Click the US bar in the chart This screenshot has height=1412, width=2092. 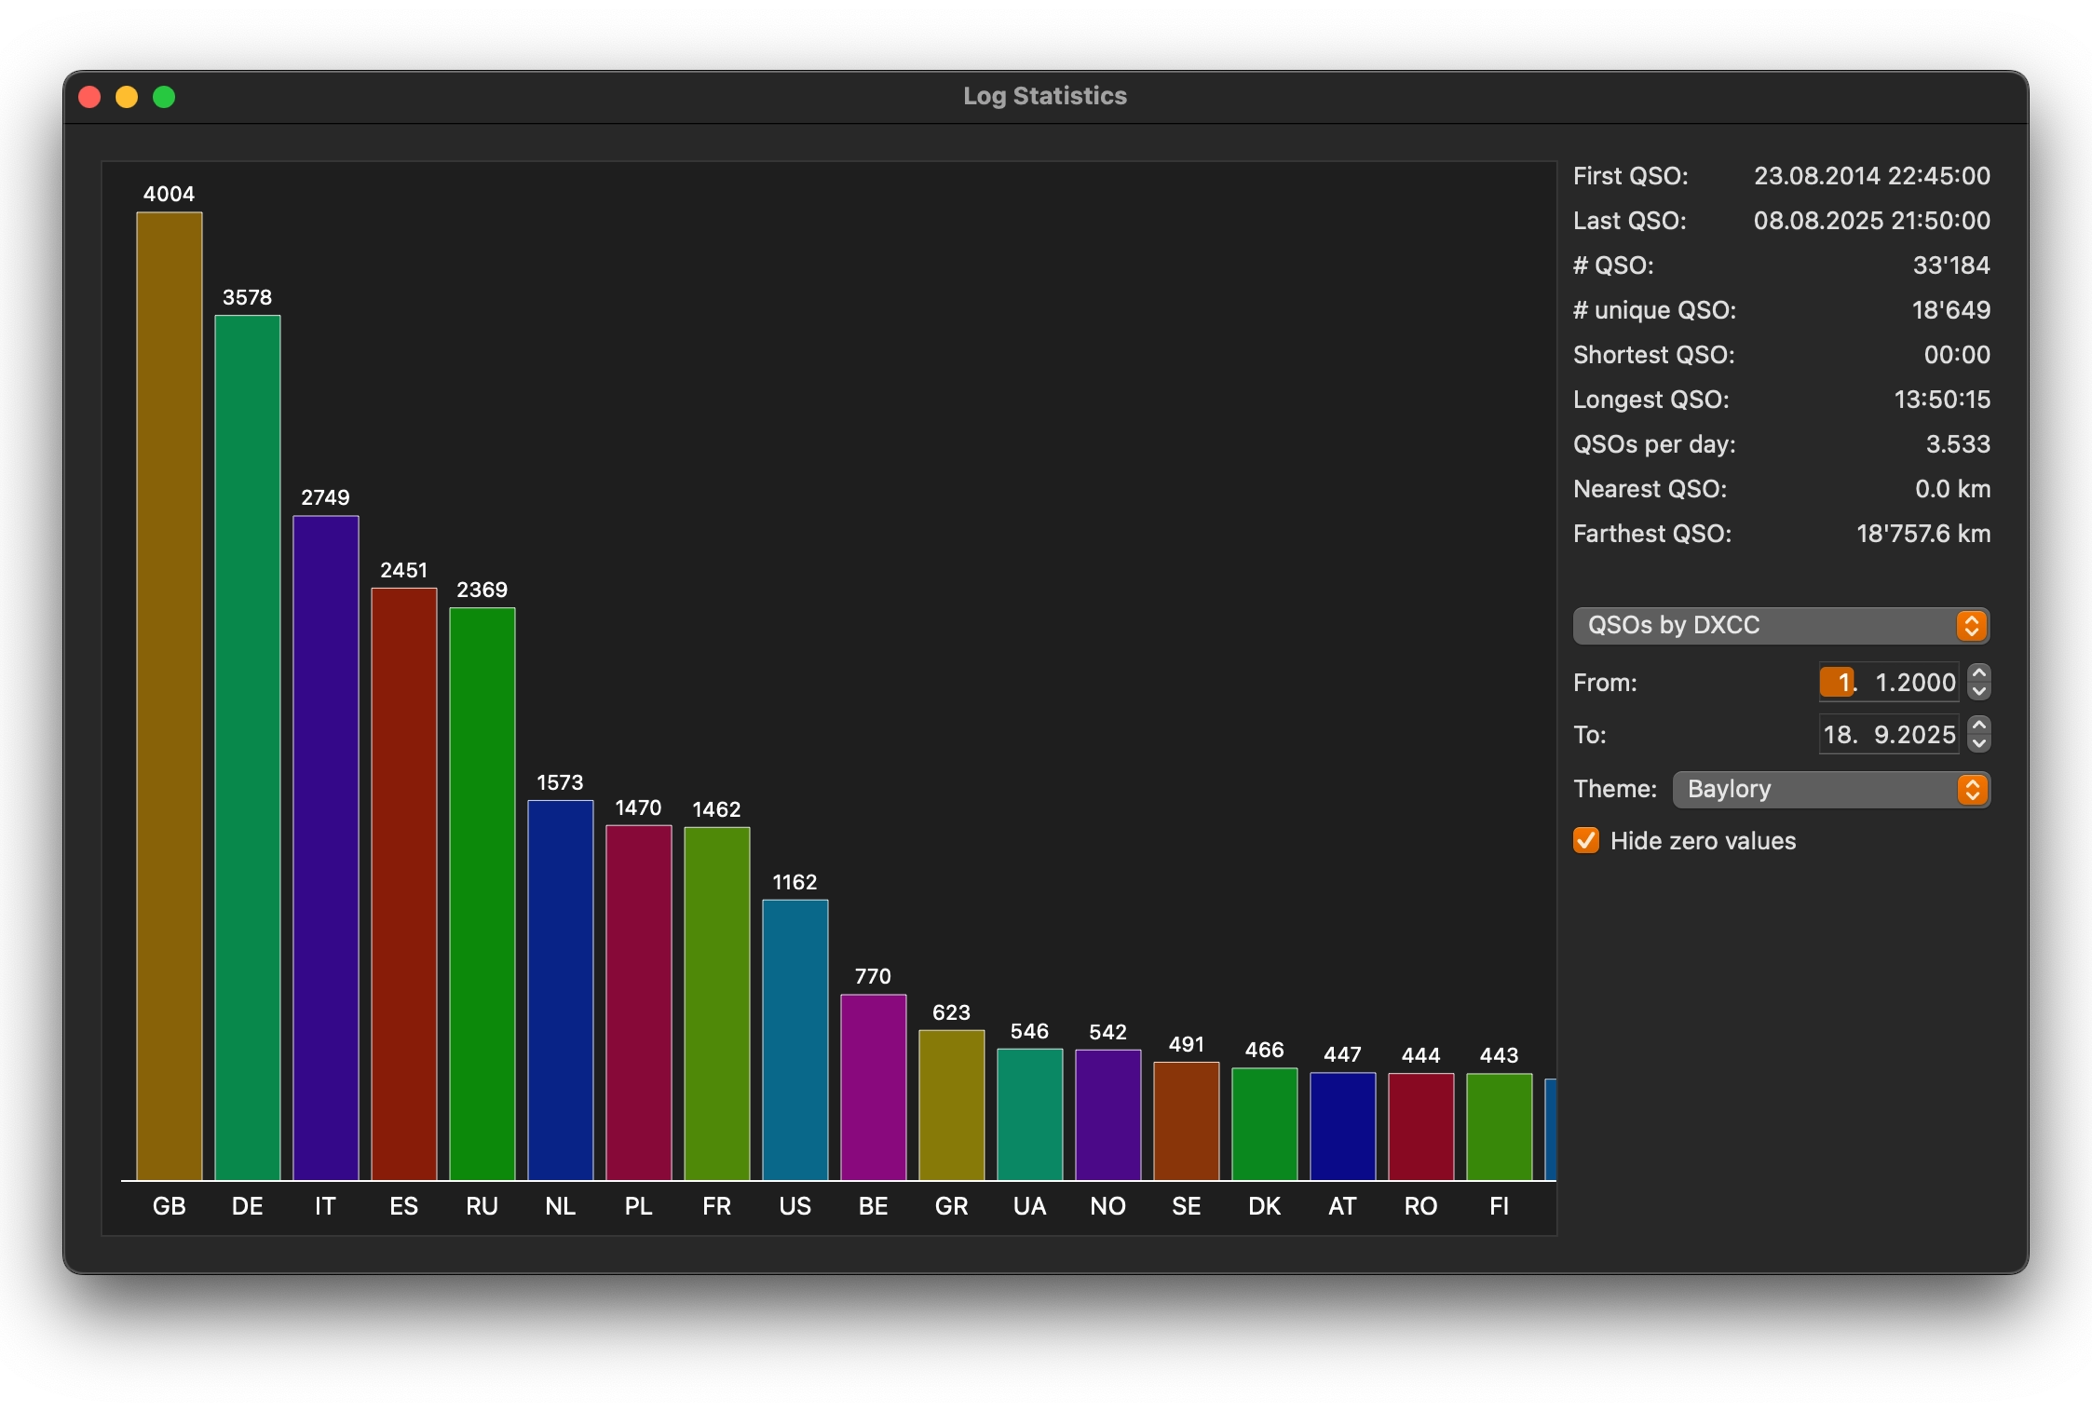coord(795,1040)
